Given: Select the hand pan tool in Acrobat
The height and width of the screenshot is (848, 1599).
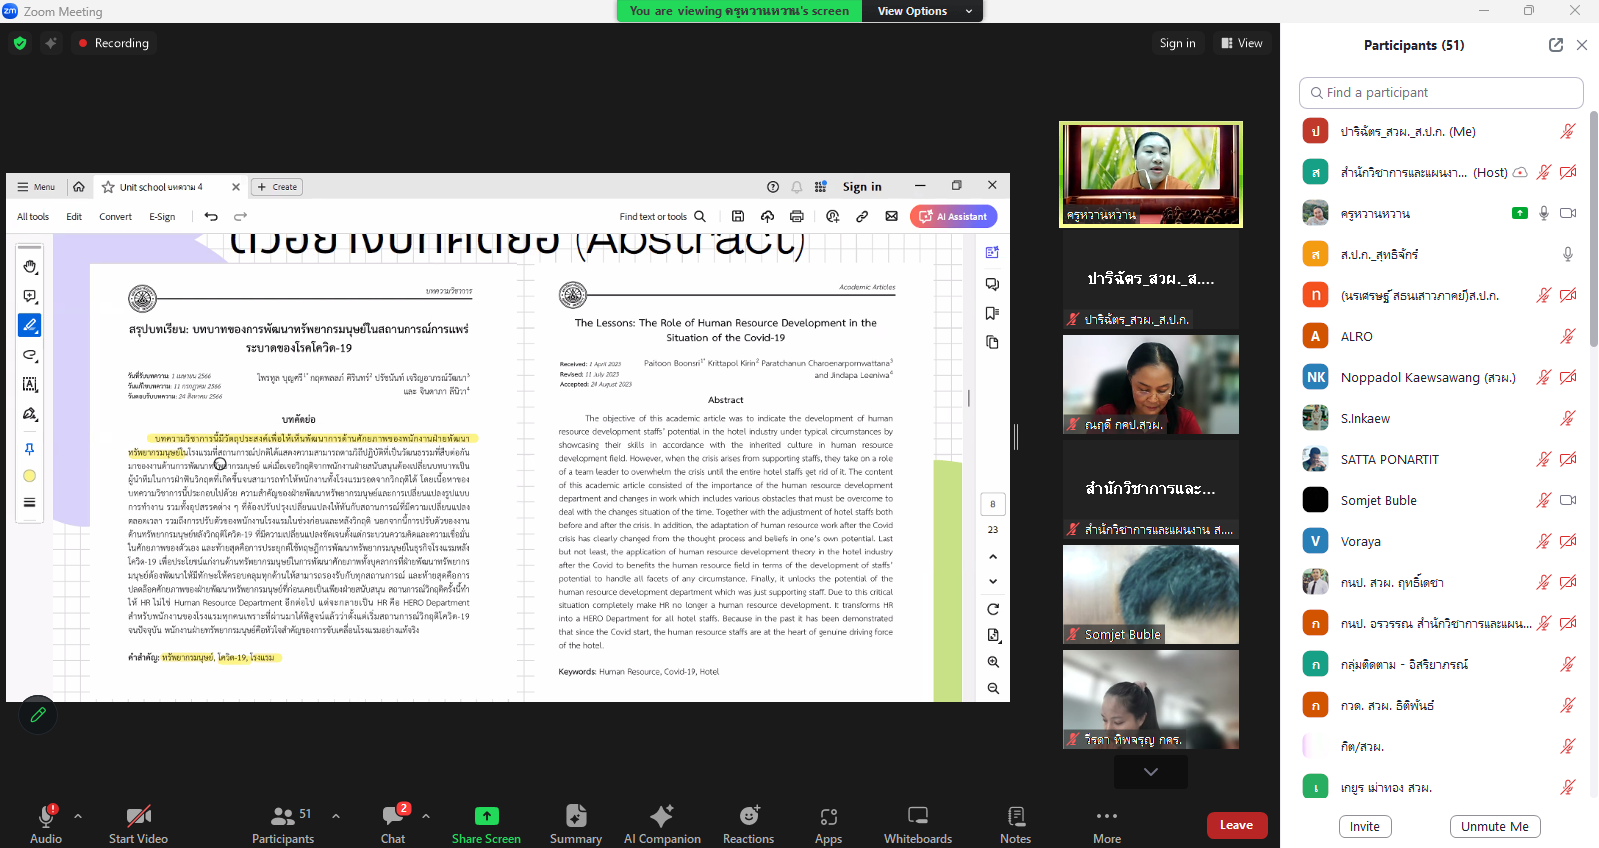Looking at the screenshot, I should click(30, 267).
